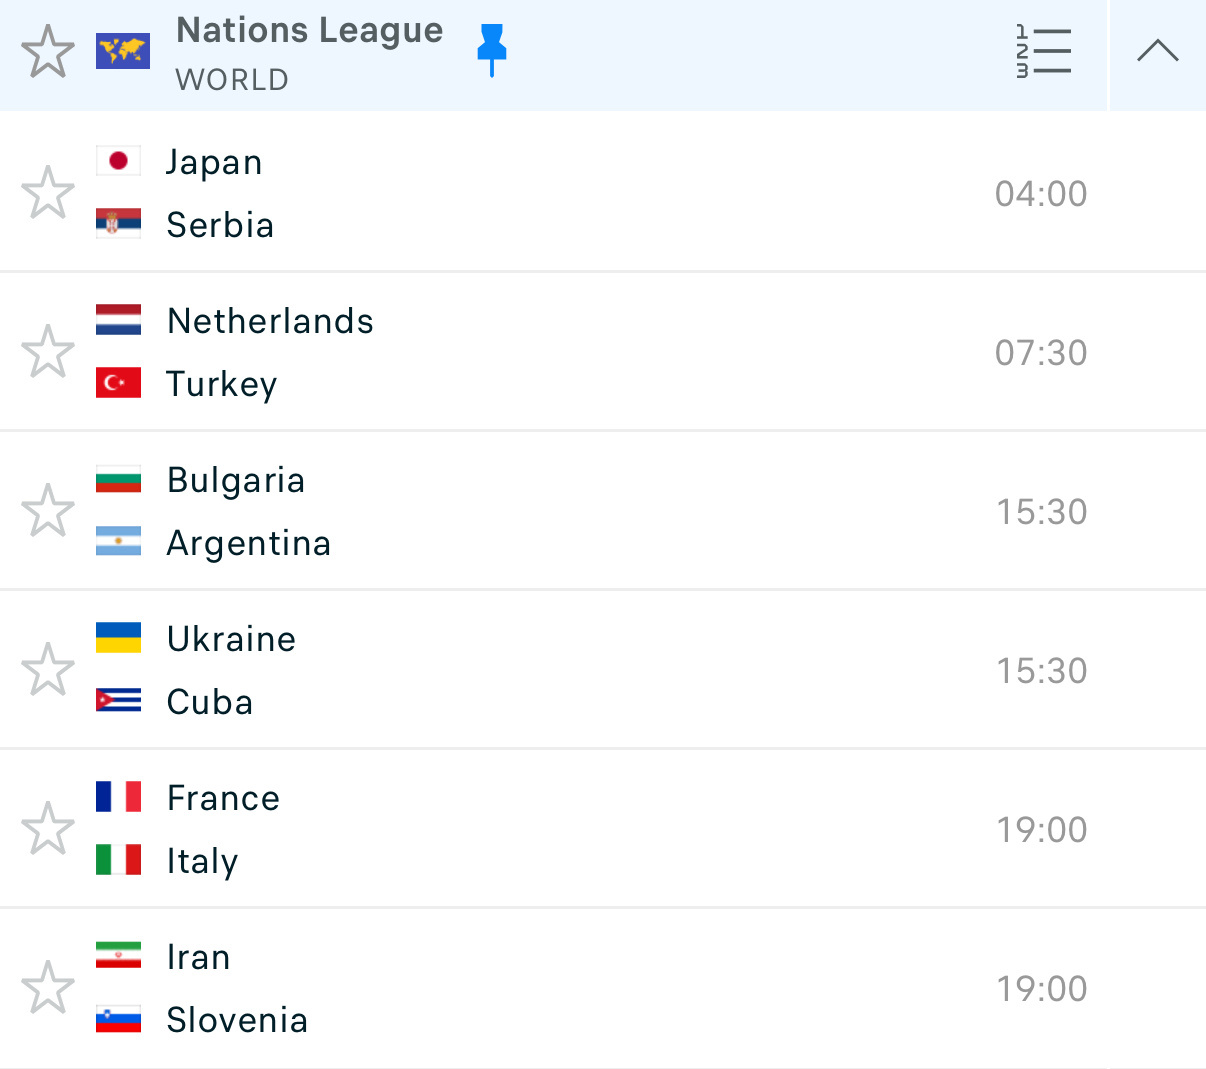This screenshot has width=1206, height=1069.
Task: Open the league standings list icon
Action: (x=1043, y=51)
